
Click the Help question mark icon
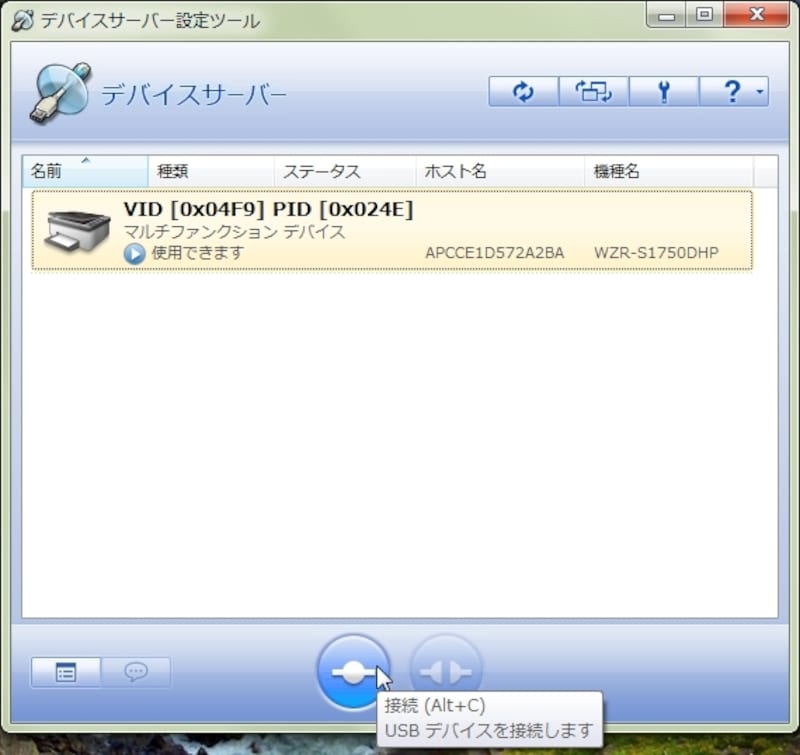(729, 91)
